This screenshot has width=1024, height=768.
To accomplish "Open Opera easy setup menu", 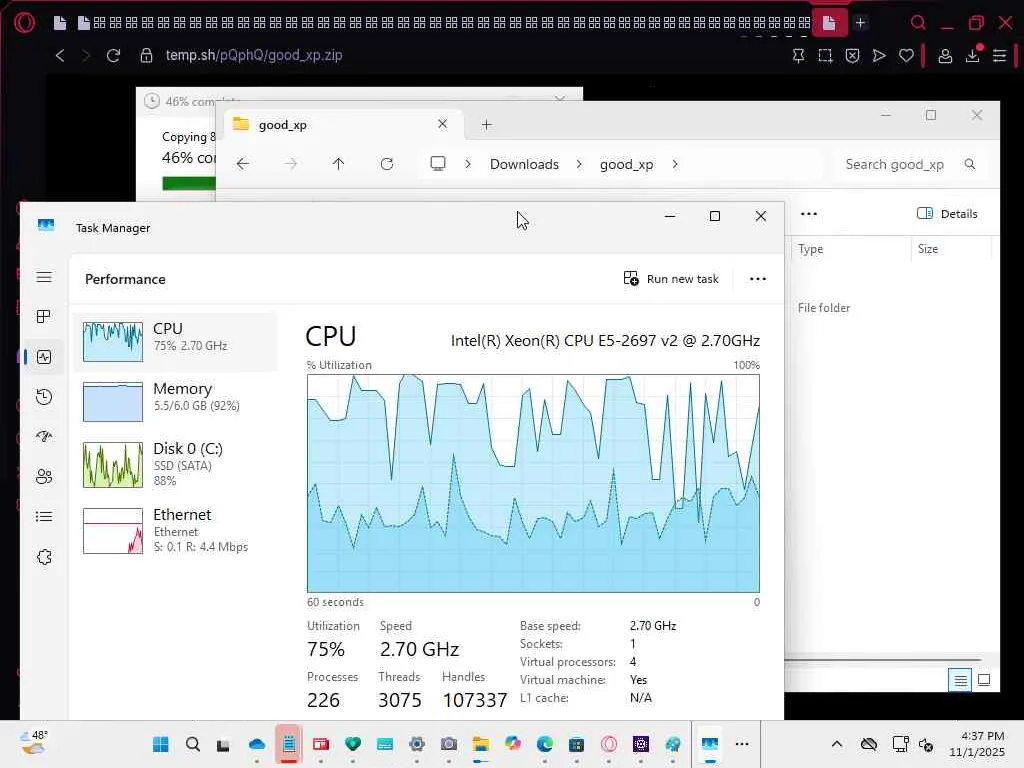I will coord(999,56).
